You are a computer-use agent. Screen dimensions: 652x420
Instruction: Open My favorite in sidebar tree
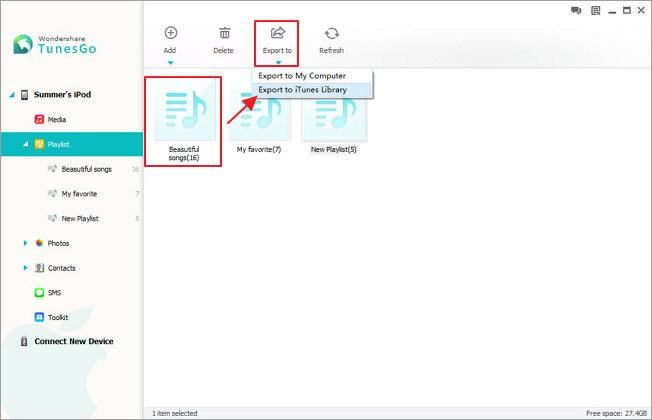tap(79, 194)
